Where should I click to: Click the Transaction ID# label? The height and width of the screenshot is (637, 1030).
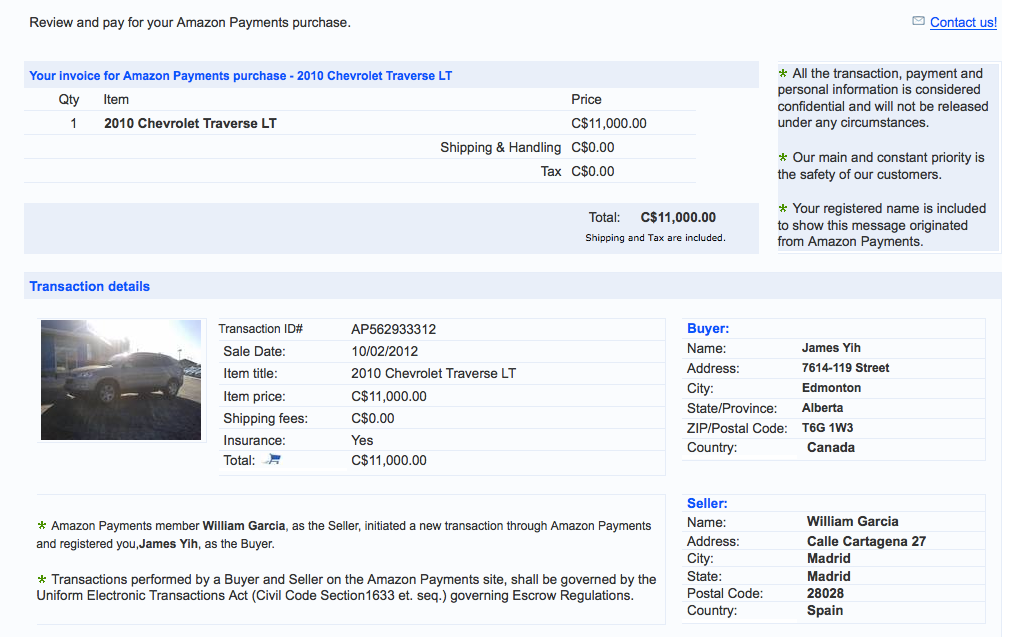tap(261, 329)
